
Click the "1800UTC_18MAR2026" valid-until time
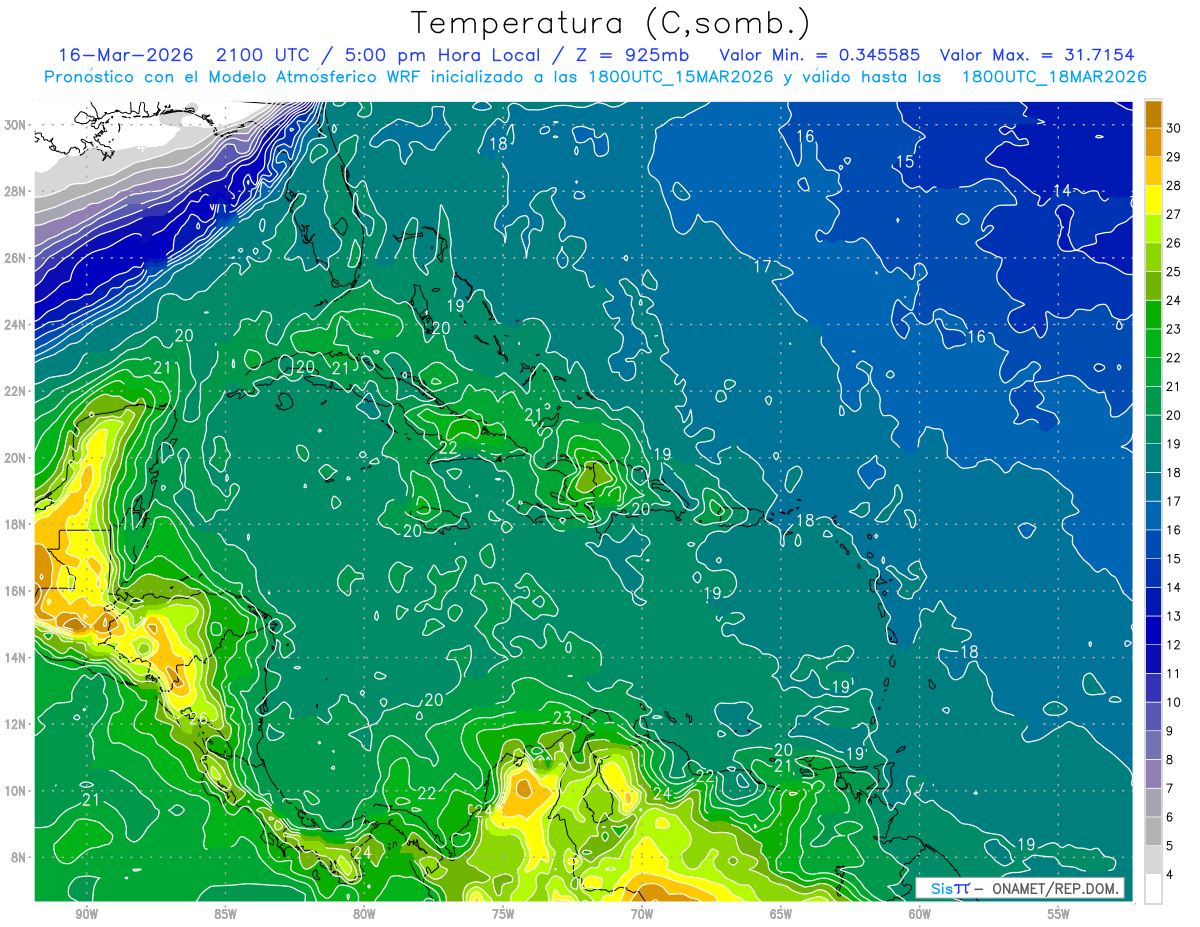[1053, 77]
